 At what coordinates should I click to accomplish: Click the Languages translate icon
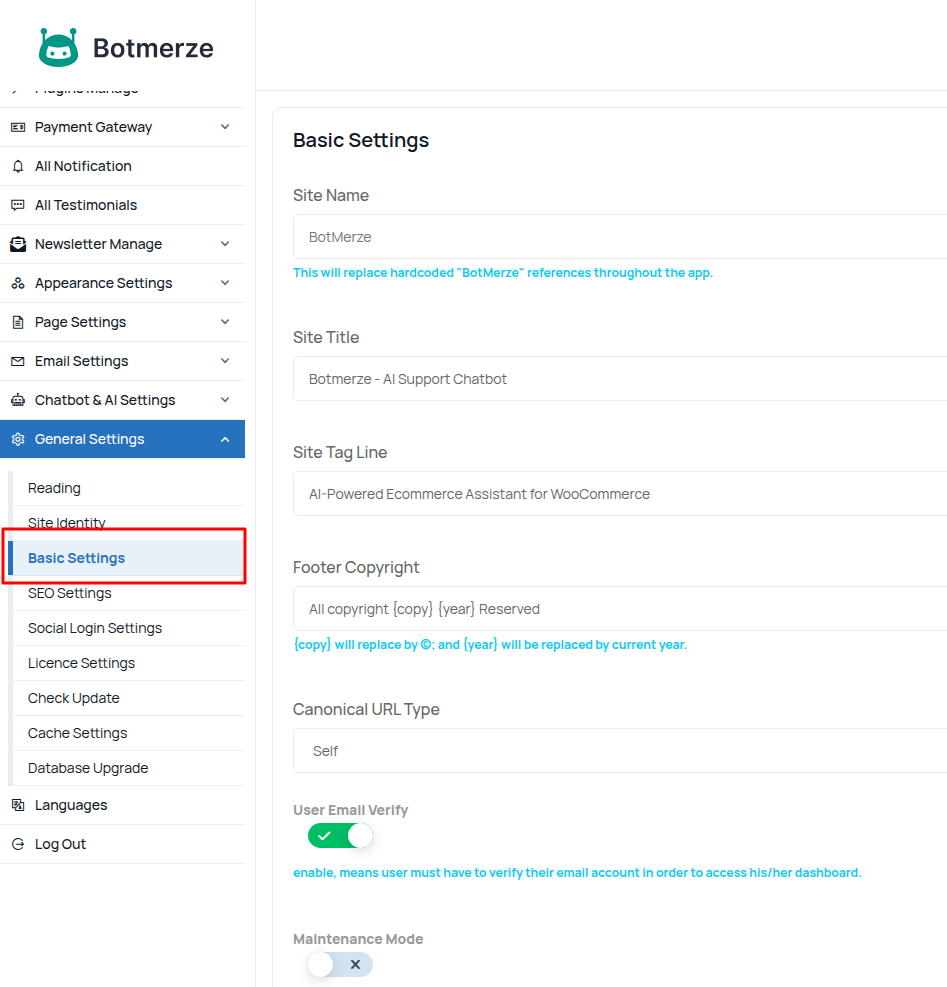(17, 805)
